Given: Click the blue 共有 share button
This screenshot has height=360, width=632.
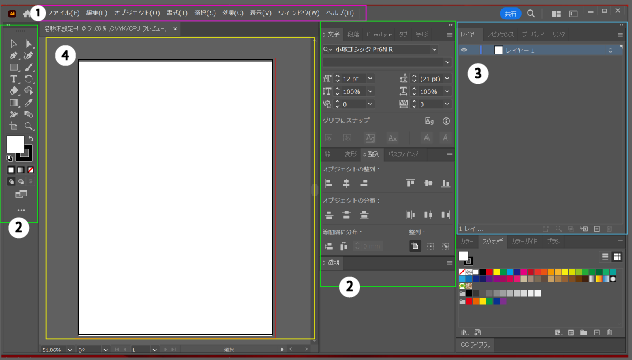Looking at the screenshot, I should (511, 13).
